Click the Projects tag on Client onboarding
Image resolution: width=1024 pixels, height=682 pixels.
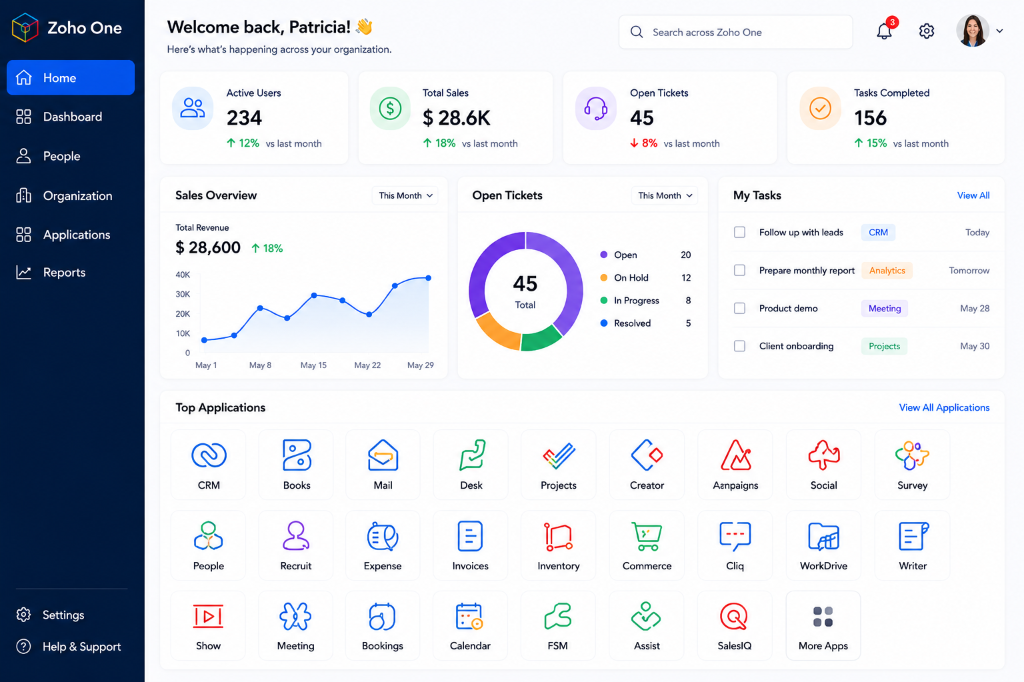click(884, 346)
